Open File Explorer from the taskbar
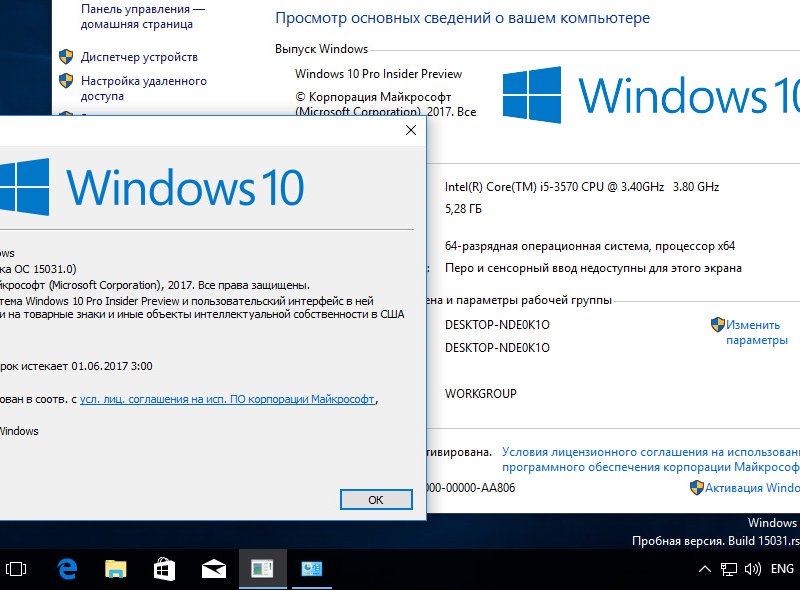The width and height of the screenshot is (800, 590). click(x=116, y=569)
